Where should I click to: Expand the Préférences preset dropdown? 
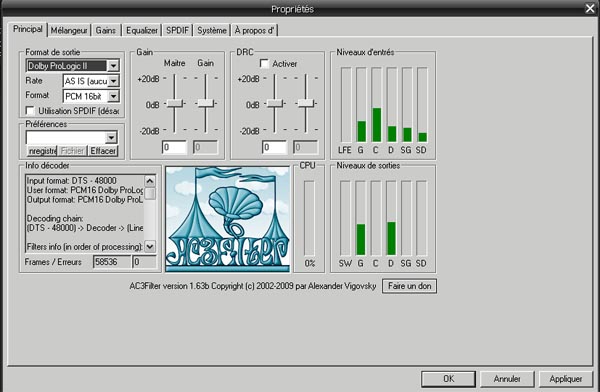(x=111, y=137)
